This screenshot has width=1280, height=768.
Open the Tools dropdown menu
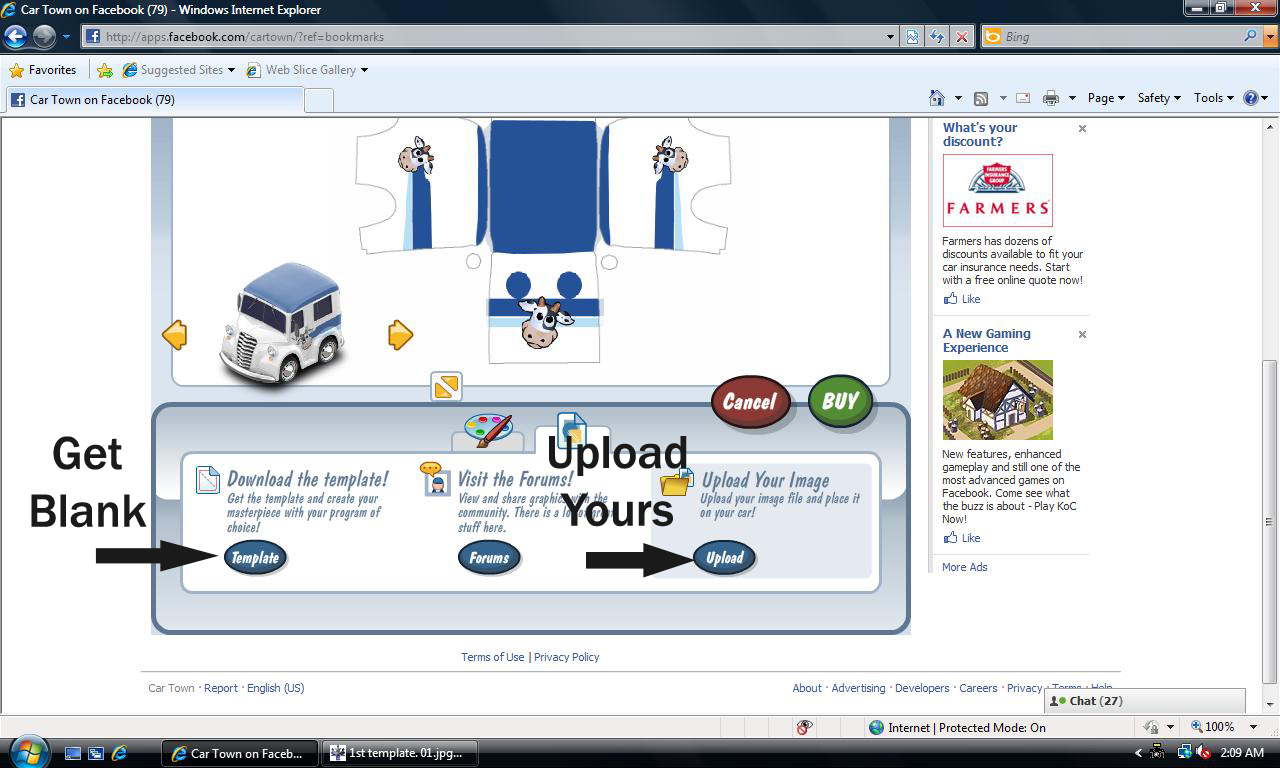point(1213,98)
